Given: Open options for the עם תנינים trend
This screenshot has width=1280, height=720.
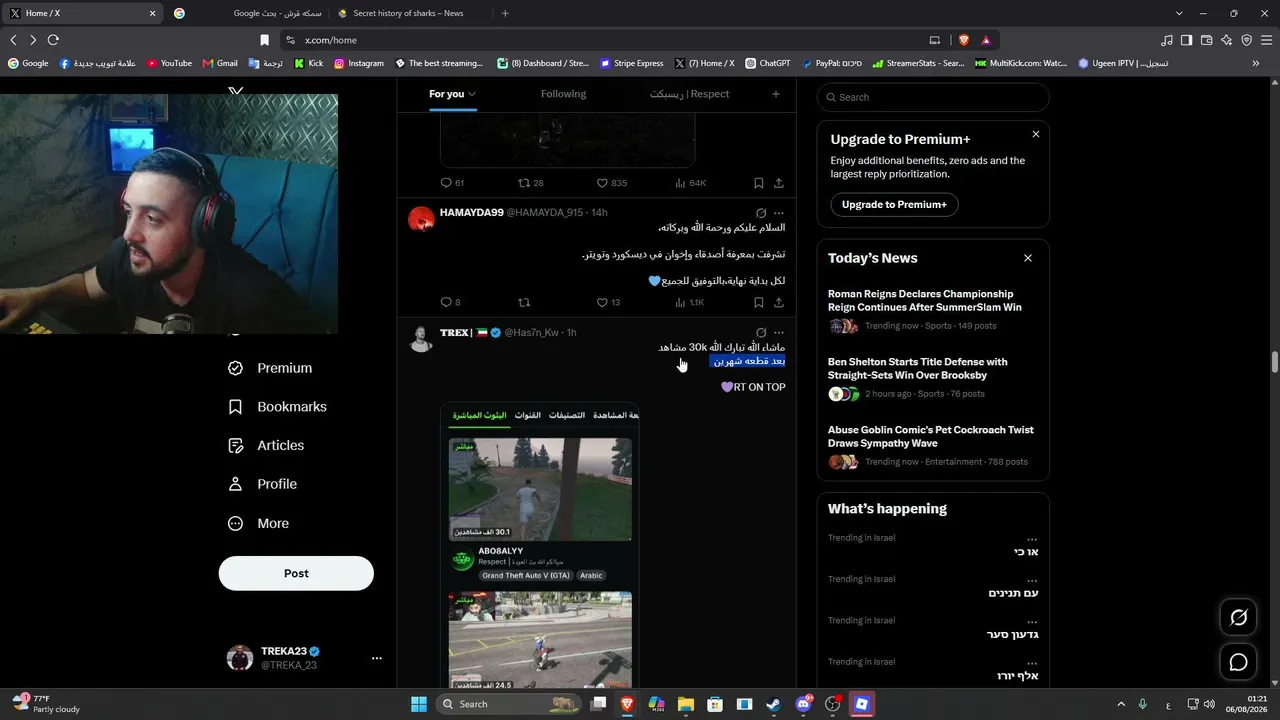Looking at the screenshot, I should tap(1032, 580).
